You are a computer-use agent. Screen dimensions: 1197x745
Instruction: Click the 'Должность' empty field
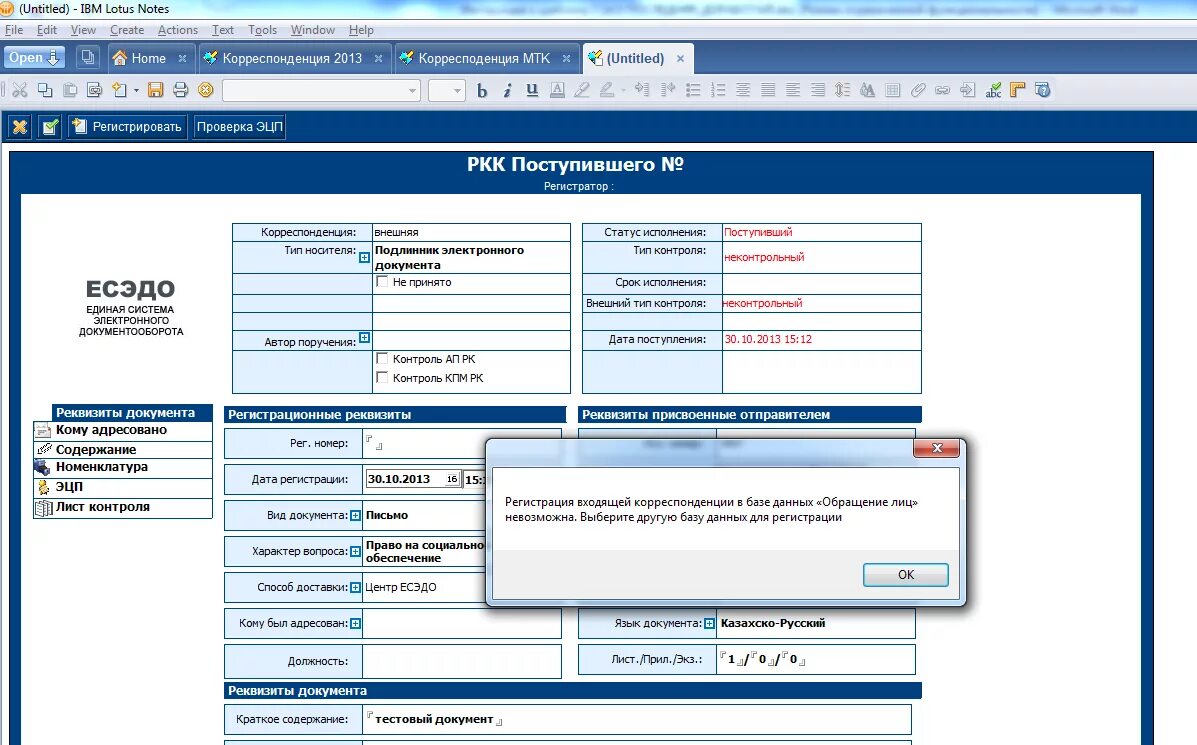[x=462, y=661]
